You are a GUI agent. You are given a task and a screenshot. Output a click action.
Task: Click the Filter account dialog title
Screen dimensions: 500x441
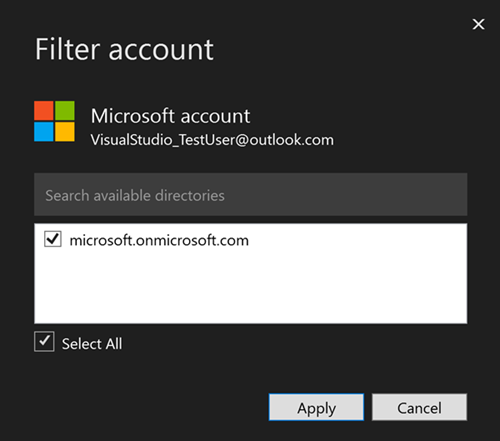124,49
